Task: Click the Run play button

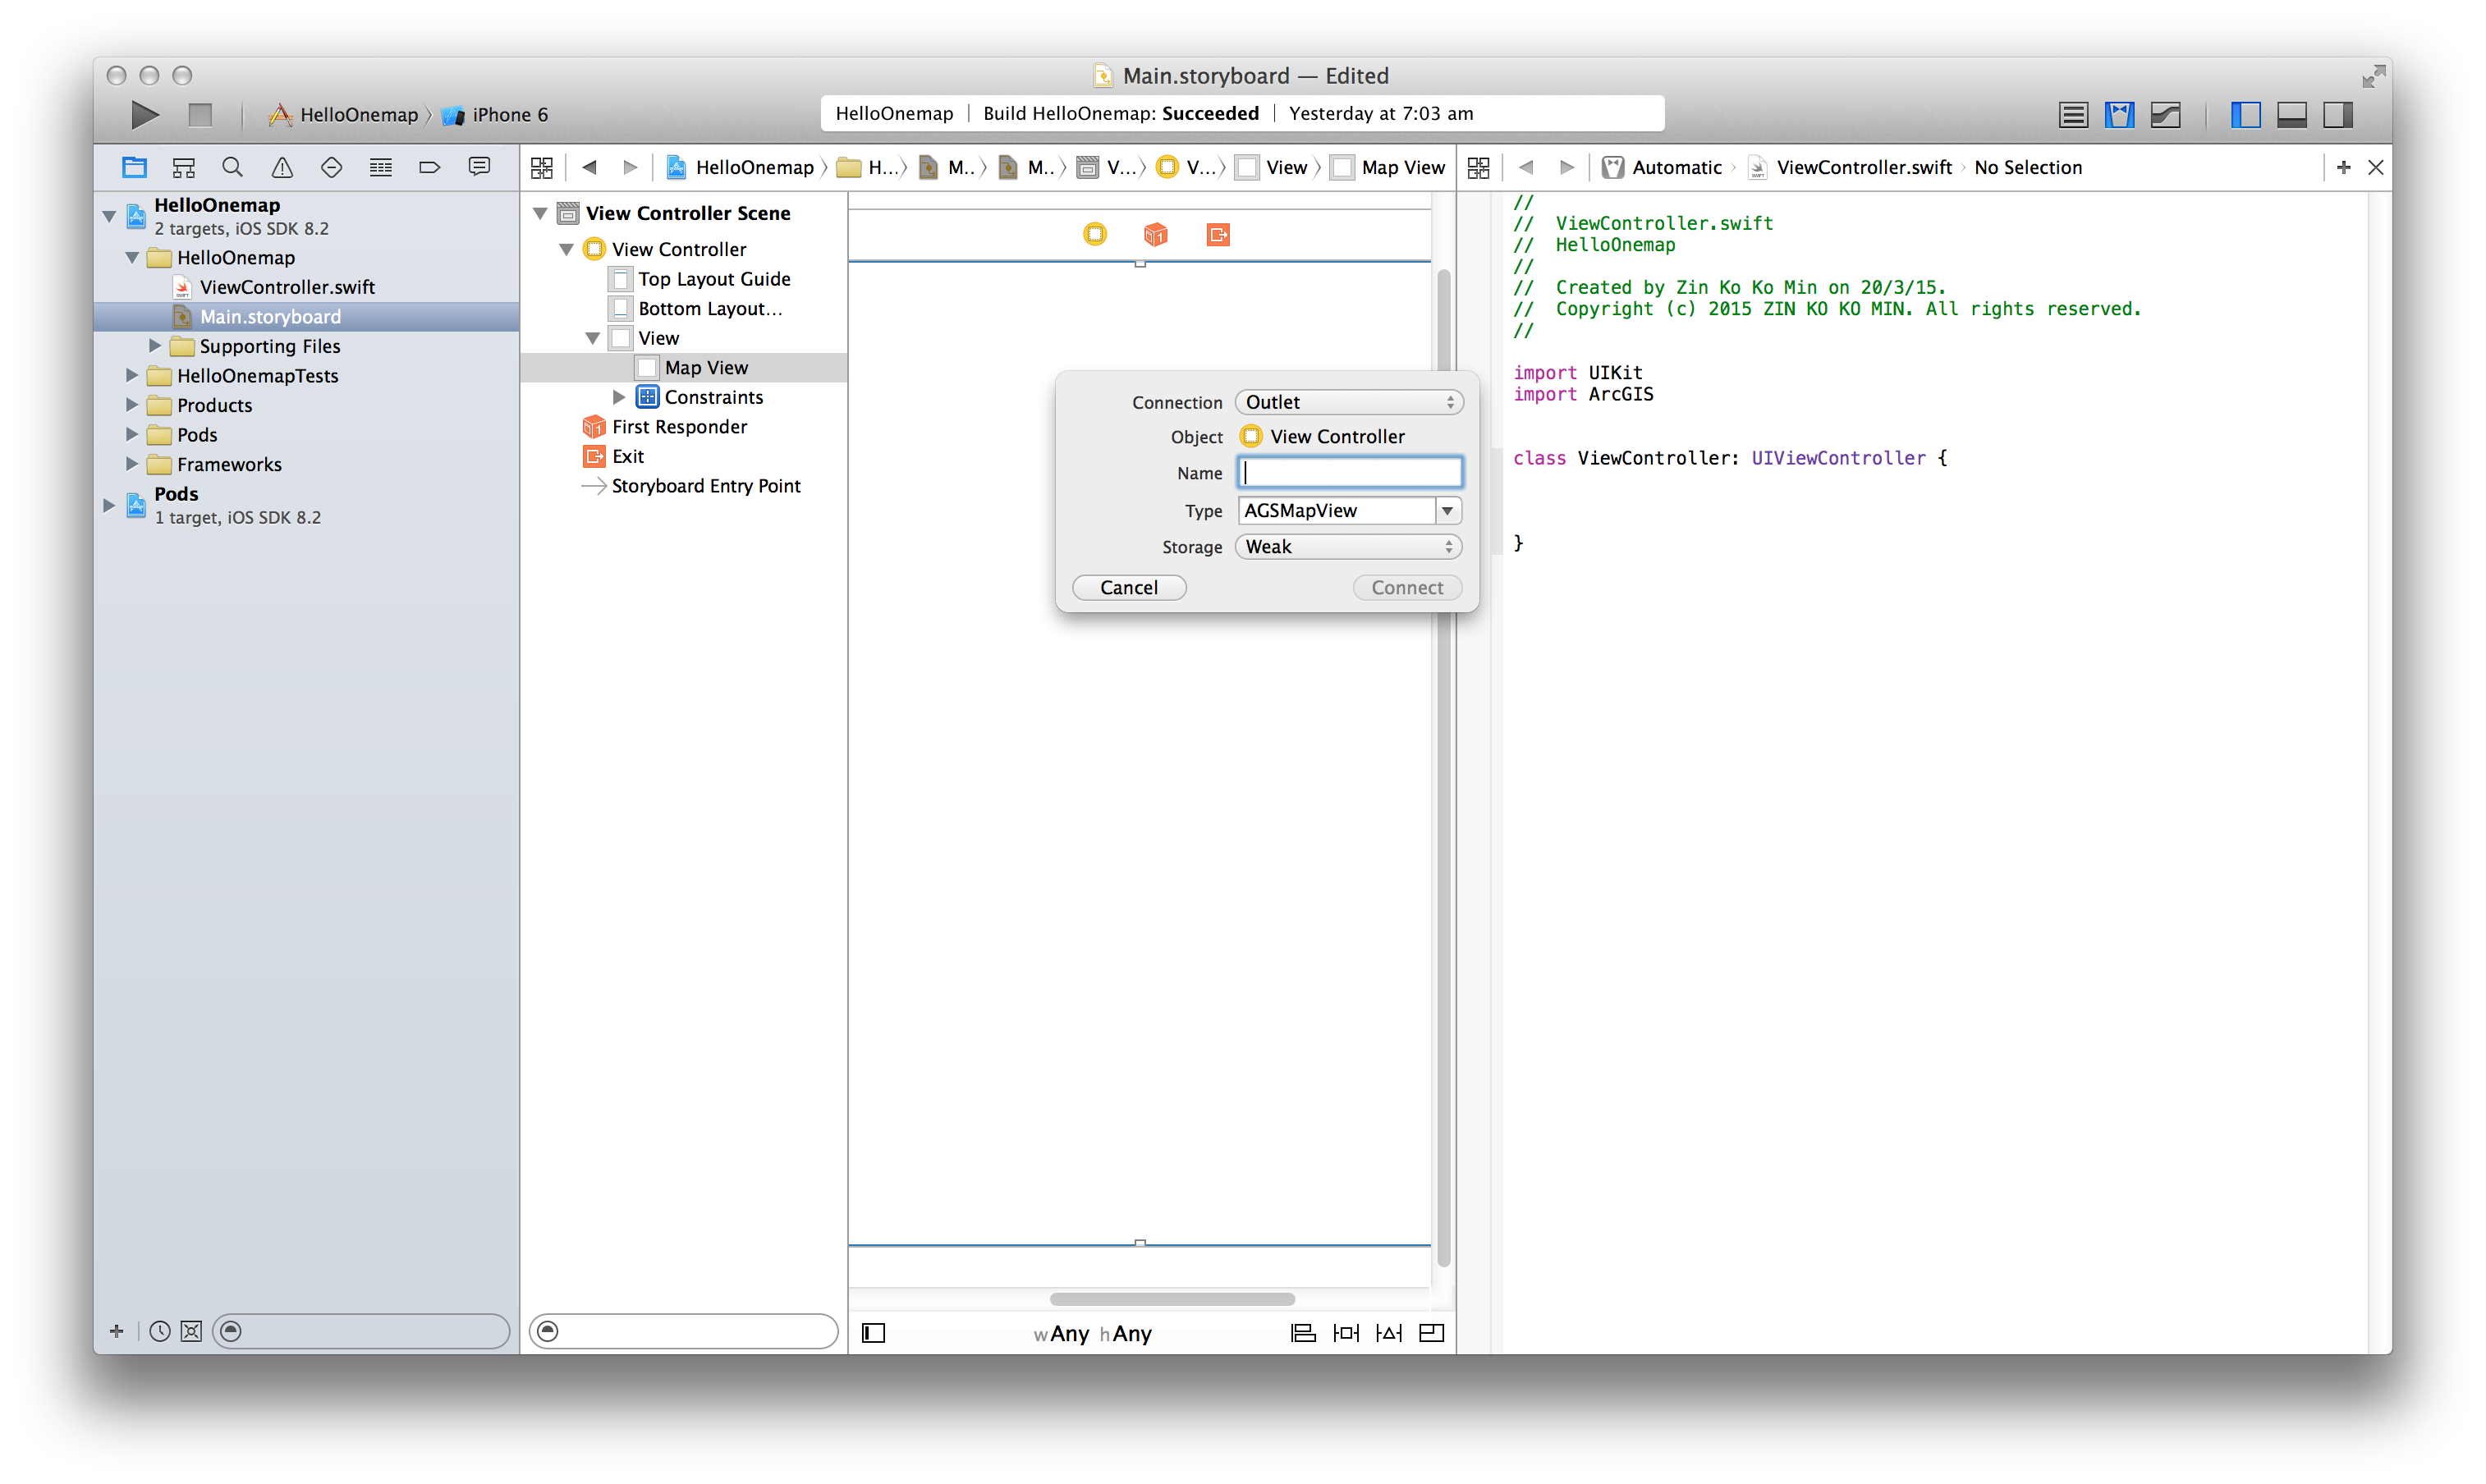Action: click(145, 115)
